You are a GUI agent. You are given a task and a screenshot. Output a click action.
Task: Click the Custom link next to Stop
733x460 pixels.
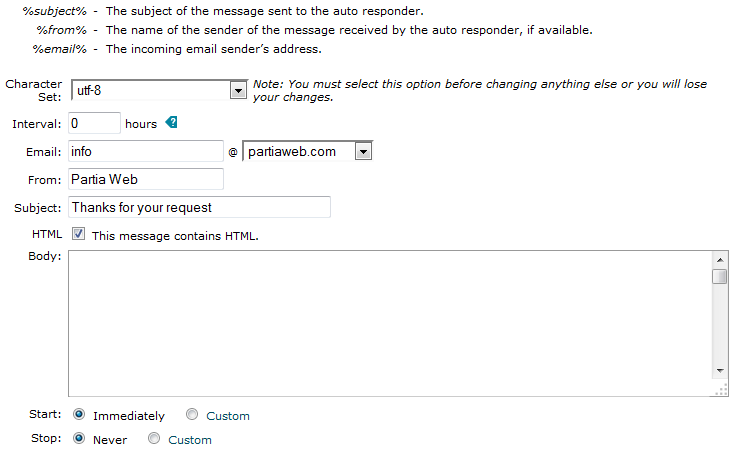190,440
